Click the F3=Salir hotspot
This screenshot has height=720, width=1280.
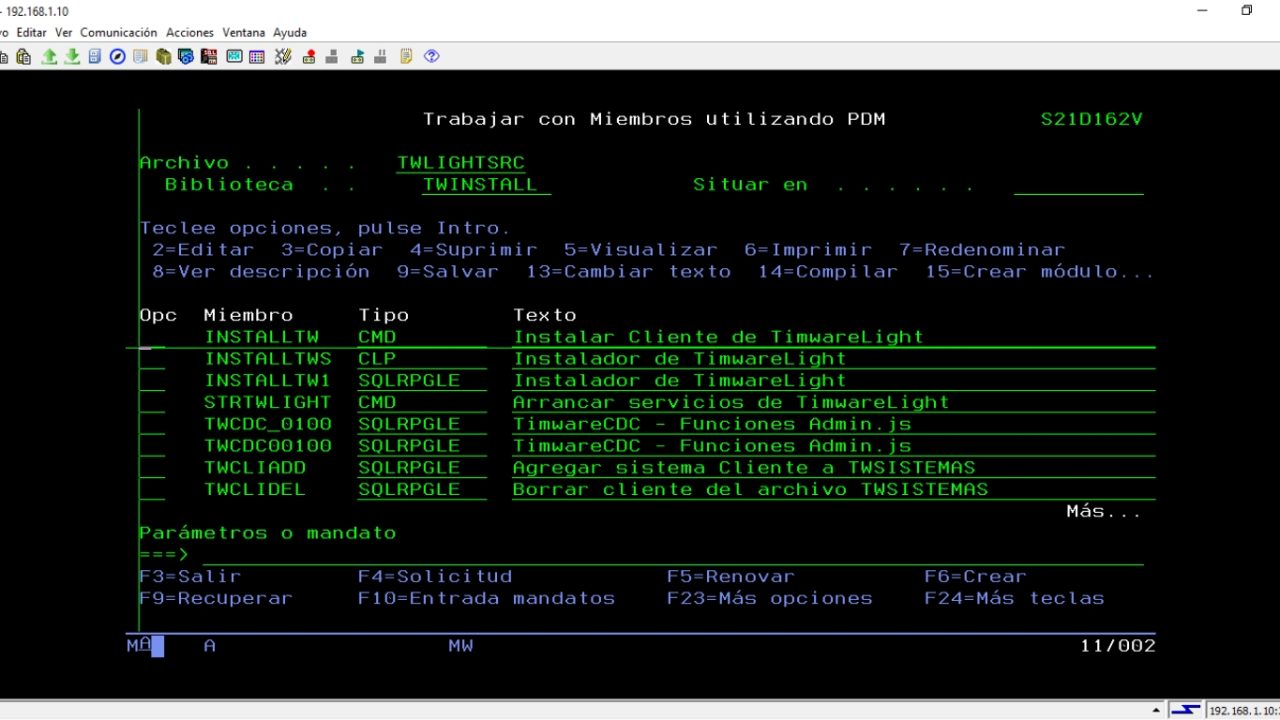pos(190,576)
